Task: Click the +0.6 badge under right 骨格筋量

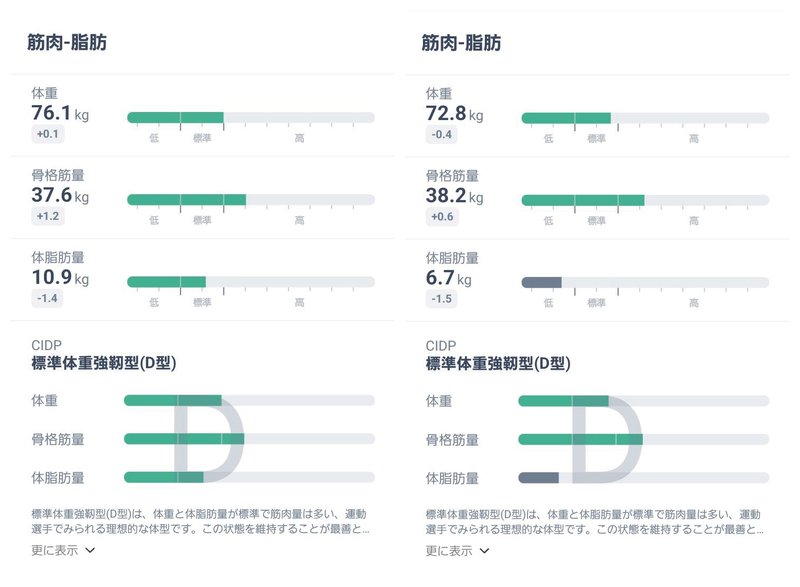Action: coord(441,214)
